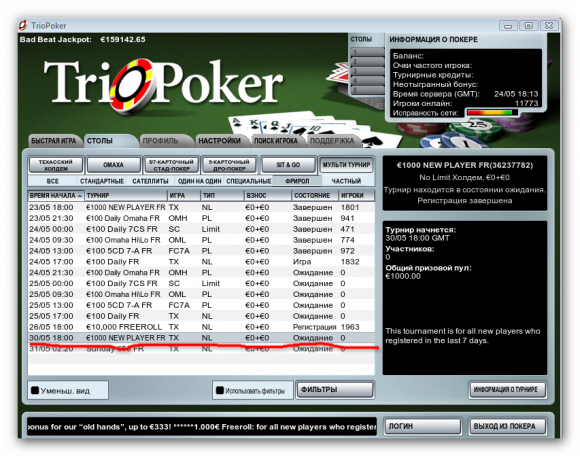Open table slot 5 in Столы list

tap(367, 90)
